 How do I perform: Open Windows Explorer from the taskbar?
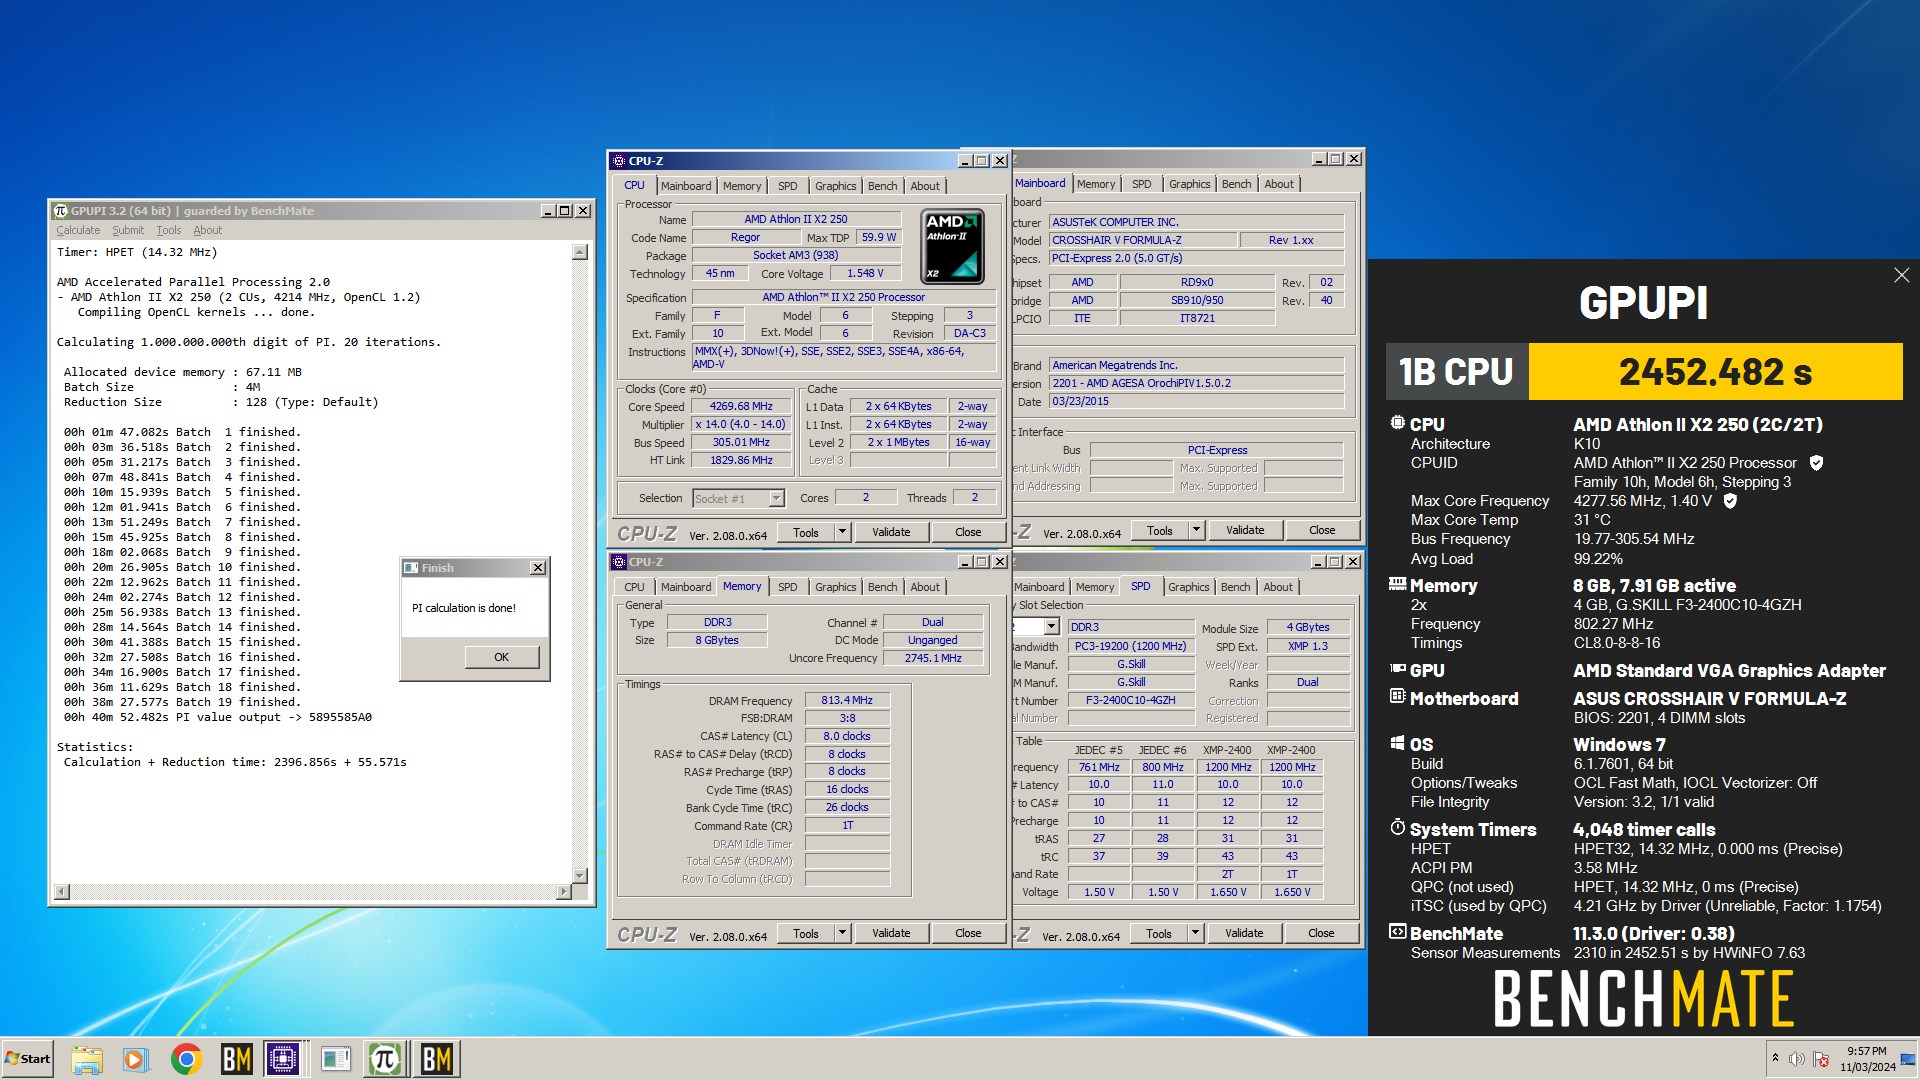point(87,1059)
